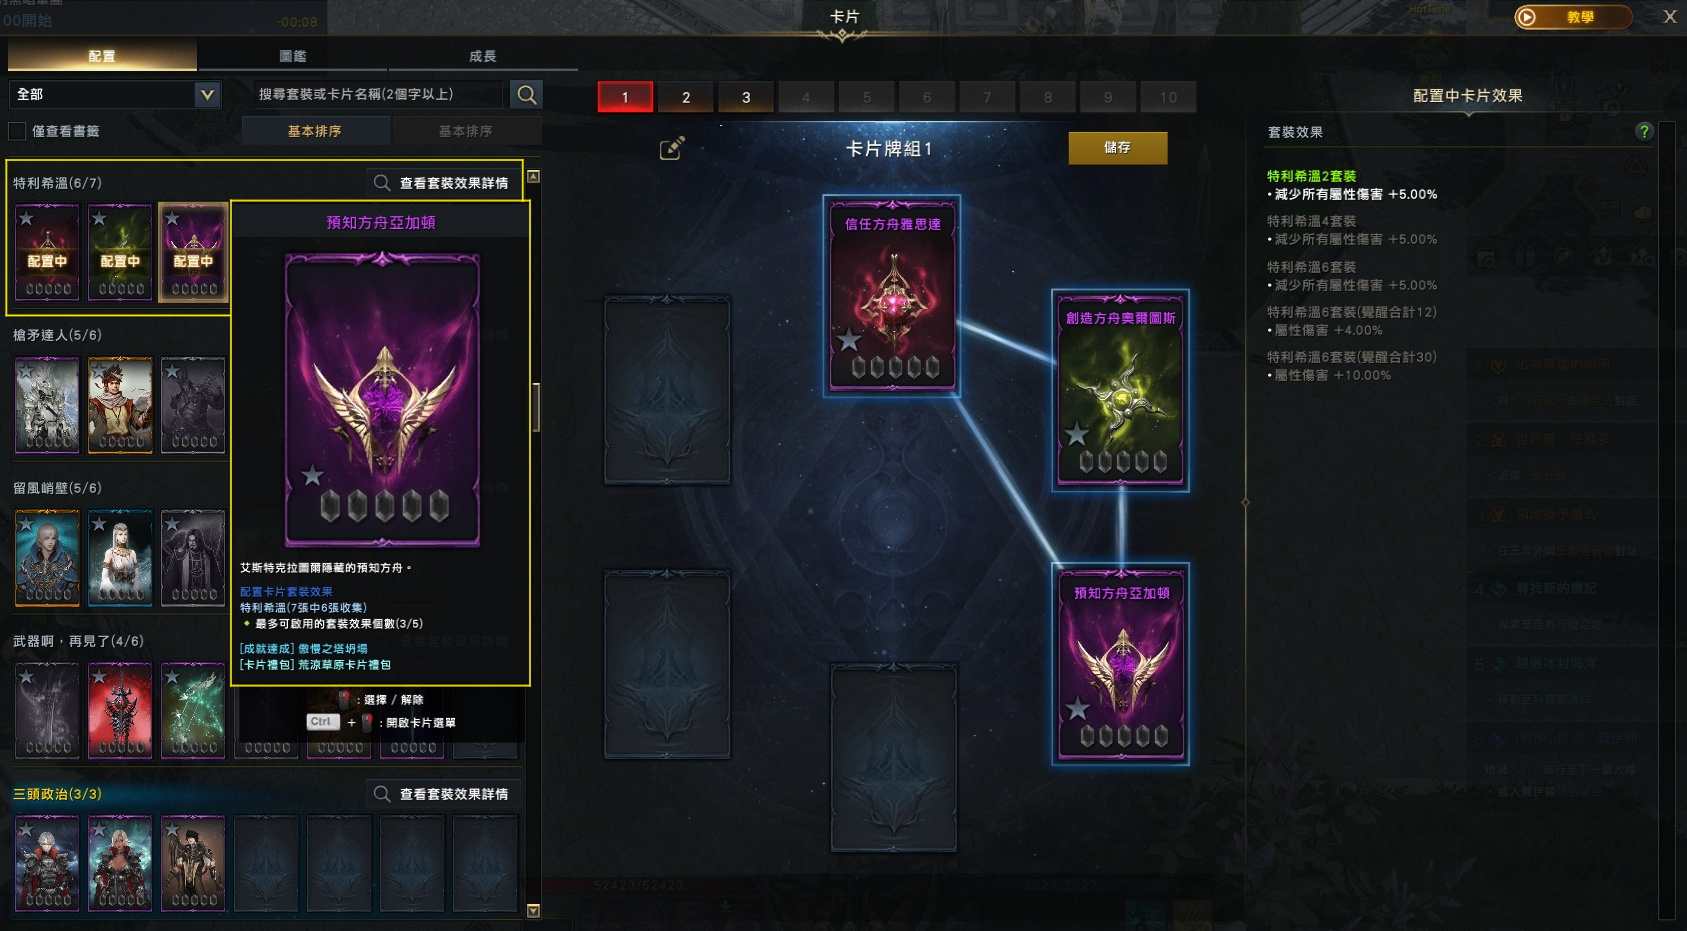Select card deck slot 2
This screenshot has width=1687, height=931.
click(x=686, y=97)
